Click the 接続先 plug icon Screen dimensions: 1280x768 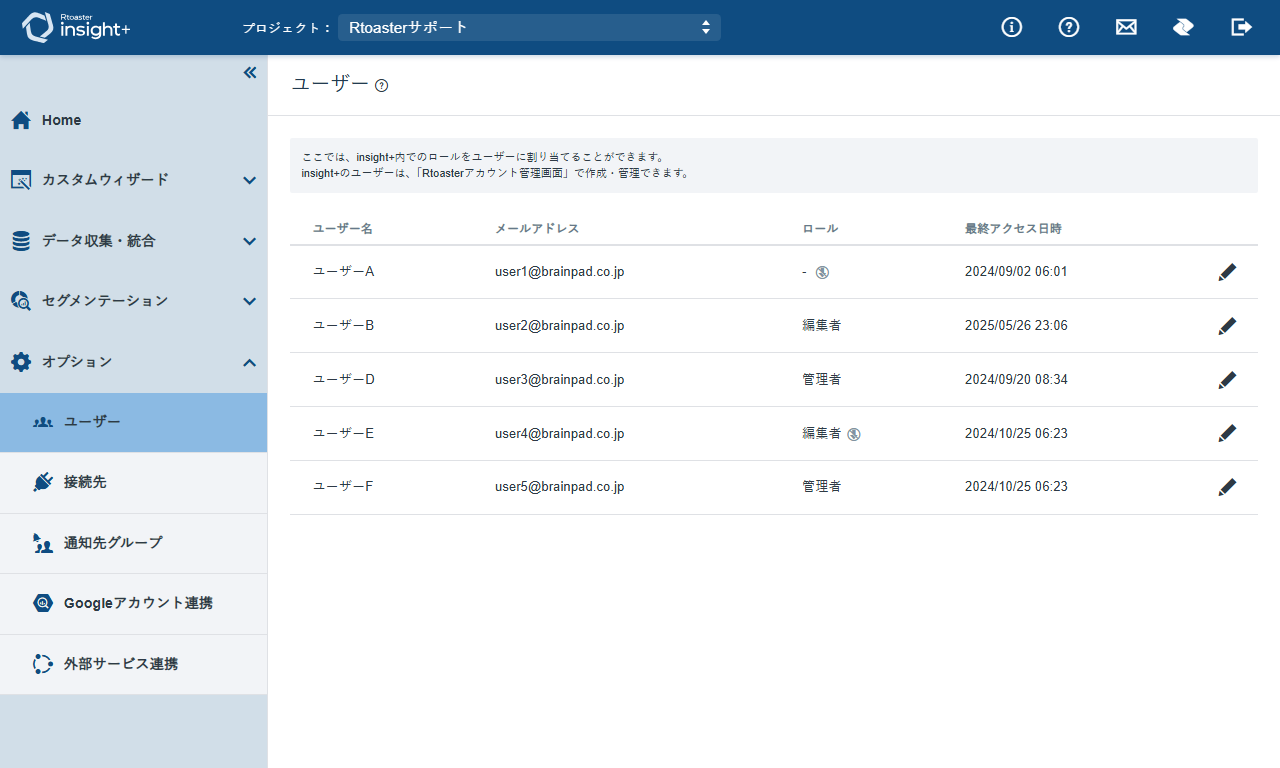coord(43,482)
